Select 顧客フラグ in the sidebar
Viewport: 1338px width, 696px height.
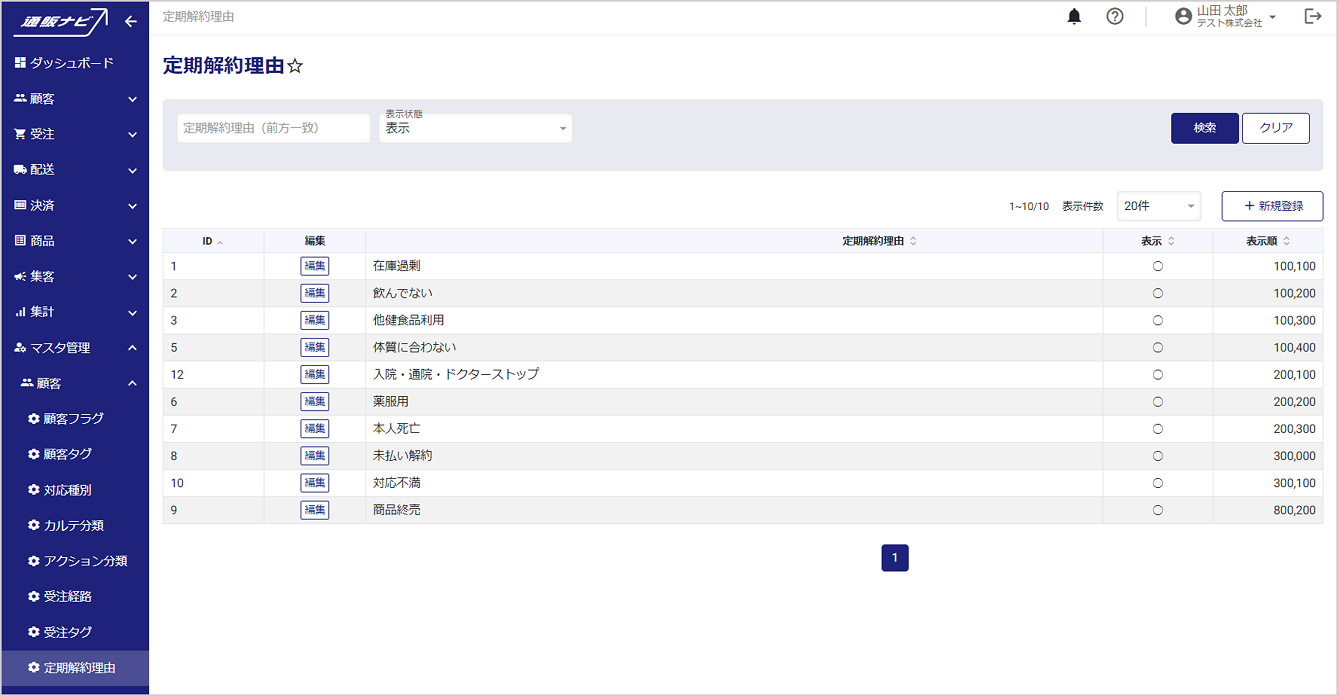(x=73, y=419)
